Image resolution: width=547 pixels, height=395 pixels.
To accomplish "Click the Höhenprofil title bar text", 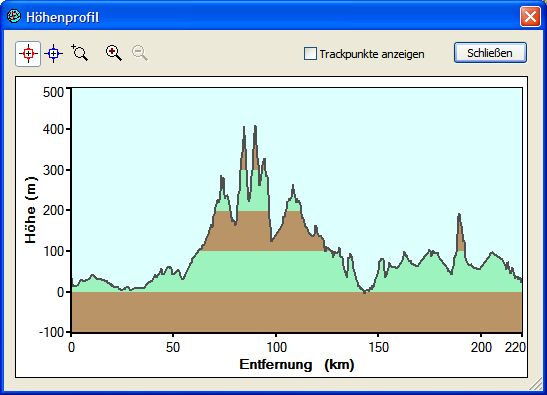I will coord(63,17).
